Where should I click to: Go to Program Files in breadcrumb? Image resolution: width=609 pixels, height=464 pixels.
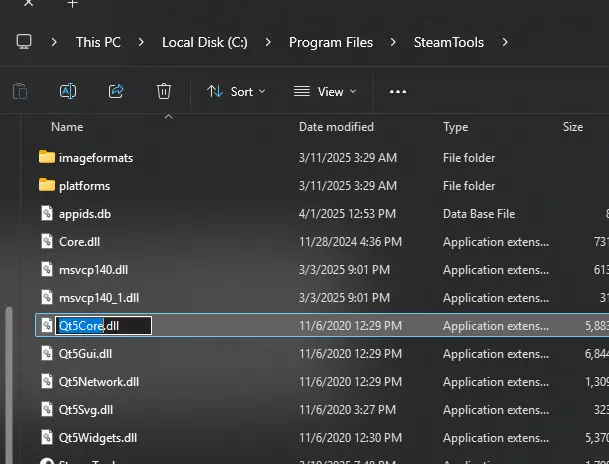pyautogui.click(x=331, y=42)
